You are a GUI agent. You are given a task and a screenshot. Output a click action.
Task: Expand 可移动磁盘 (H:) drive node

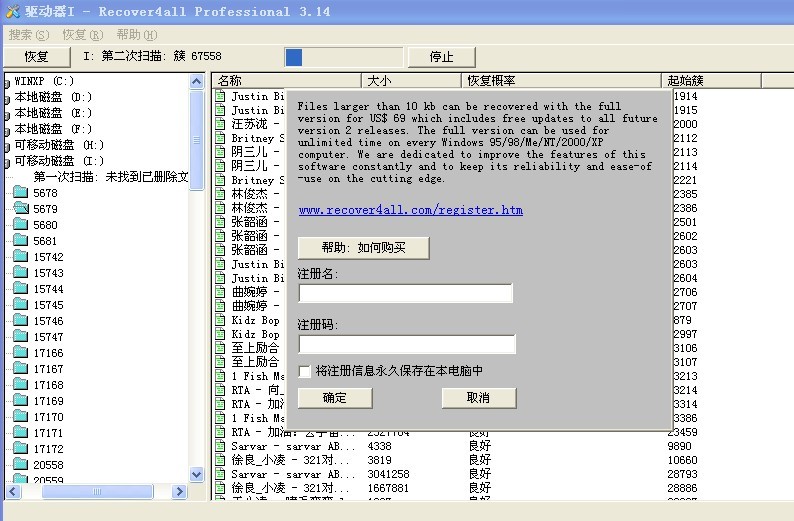pyautogui.click(x=7, y=146)
